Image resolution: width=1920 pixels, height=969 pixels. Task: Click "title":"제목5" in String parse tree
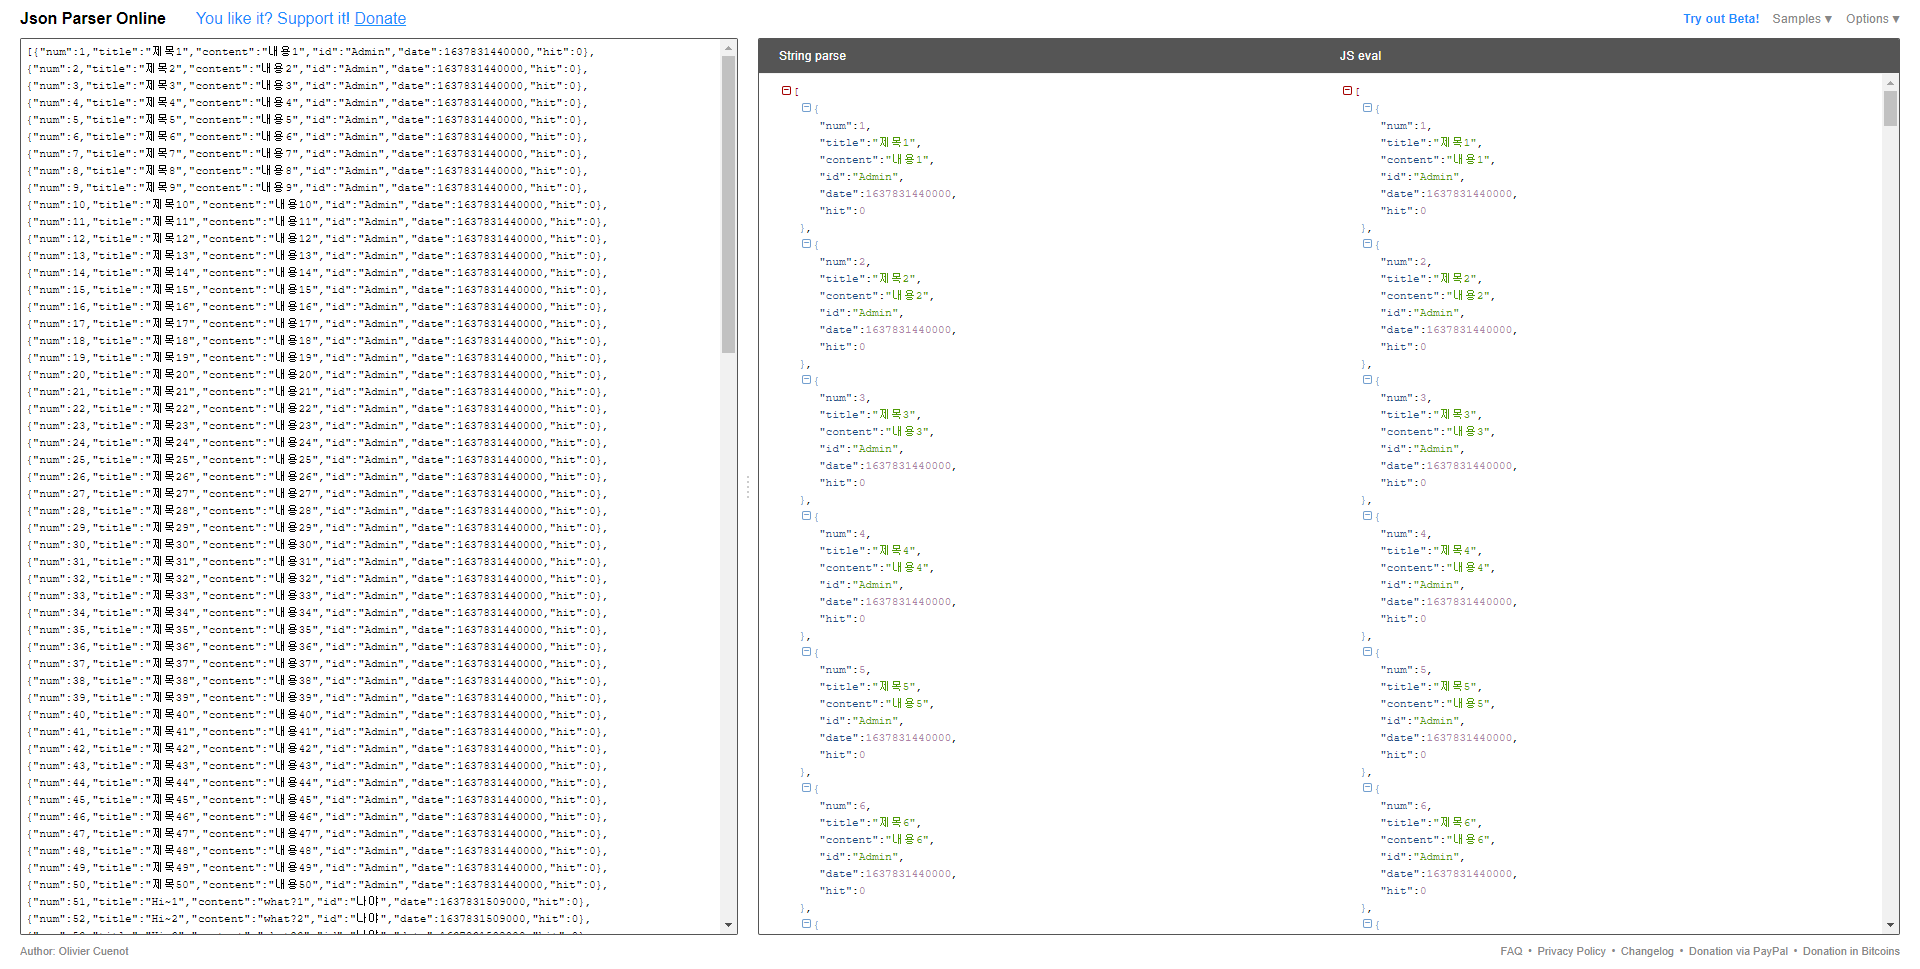coord(870,687)
